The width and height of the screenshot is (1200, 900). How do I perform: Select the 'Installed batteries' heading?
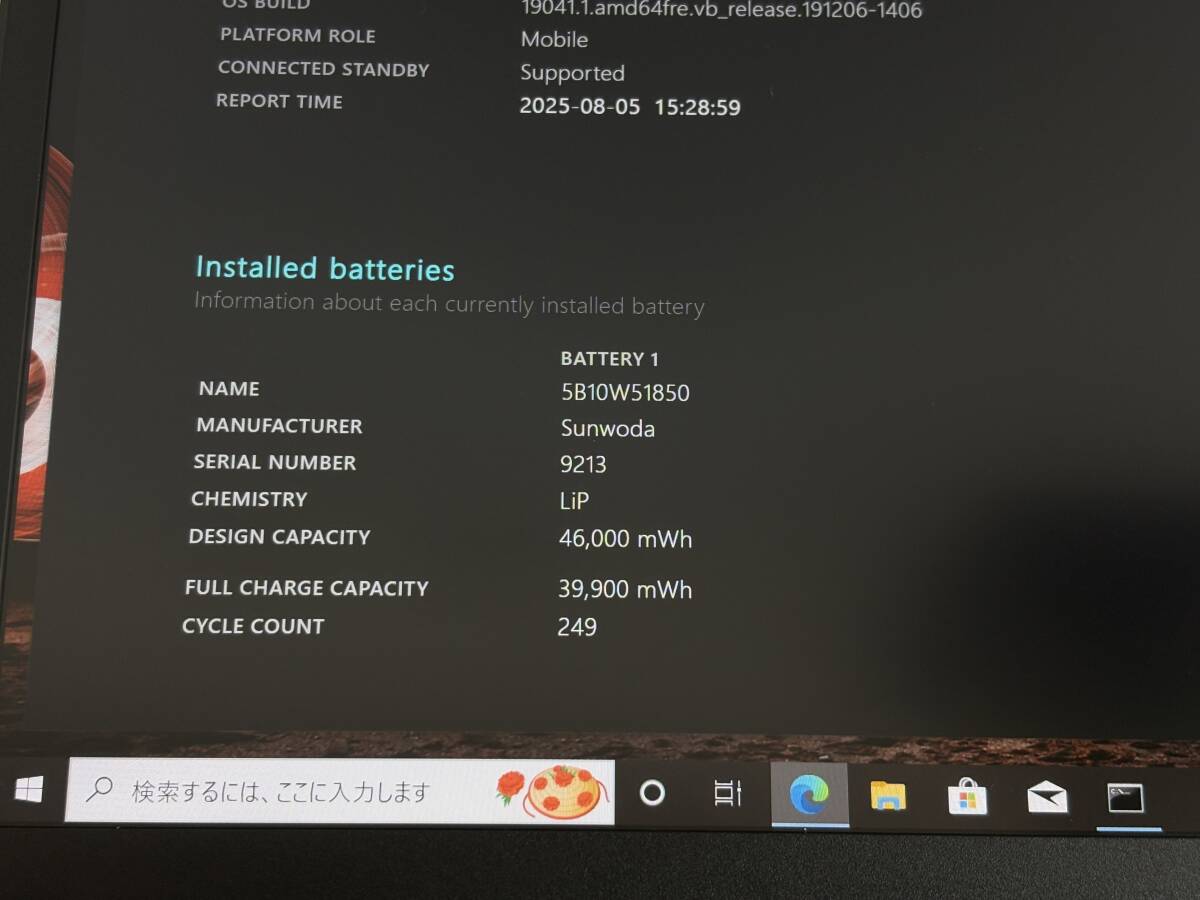point(325,268)
